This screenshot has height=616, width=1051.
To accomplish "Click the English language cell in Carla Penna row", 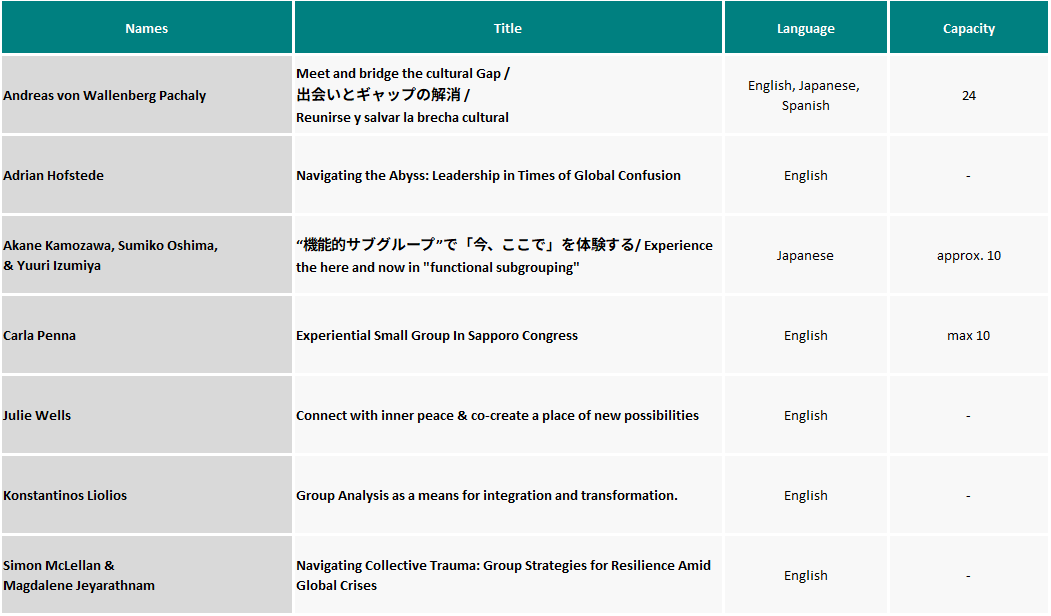I will [x=806, y=334].
